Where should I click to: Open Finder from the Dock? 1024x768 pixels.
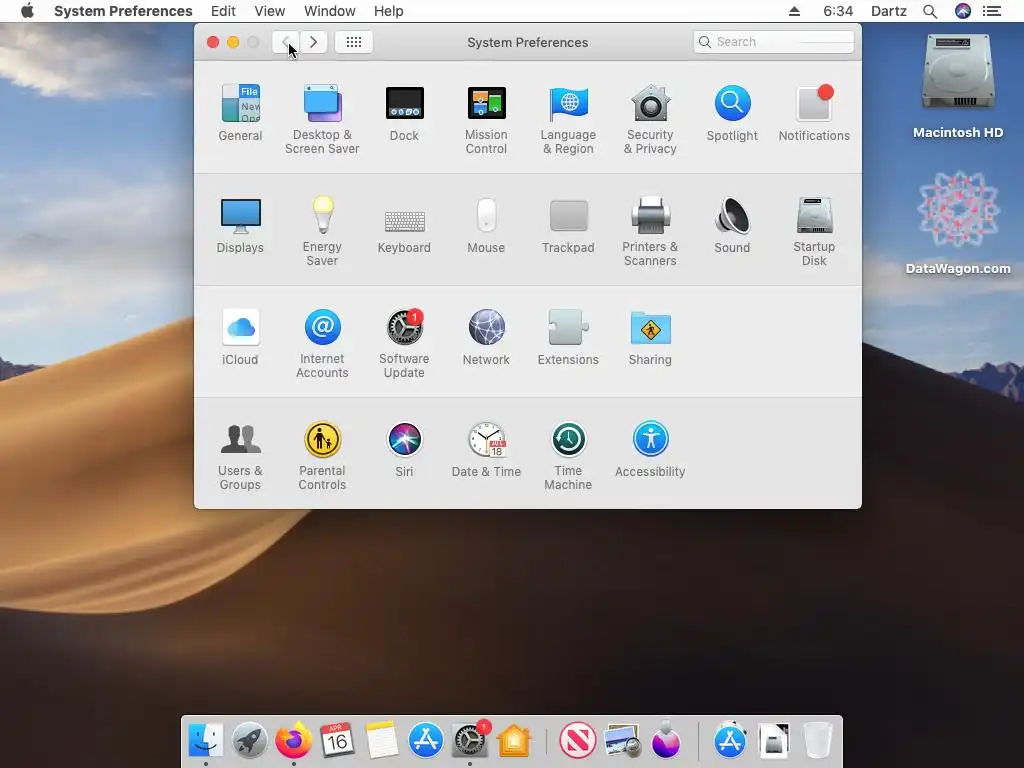coord(206,741)
